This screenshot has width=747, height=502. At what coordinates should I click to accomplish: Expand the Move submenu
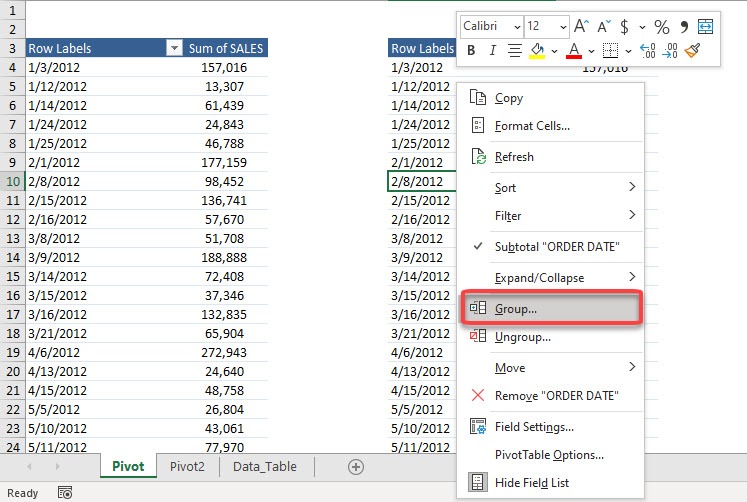point(550,368)
